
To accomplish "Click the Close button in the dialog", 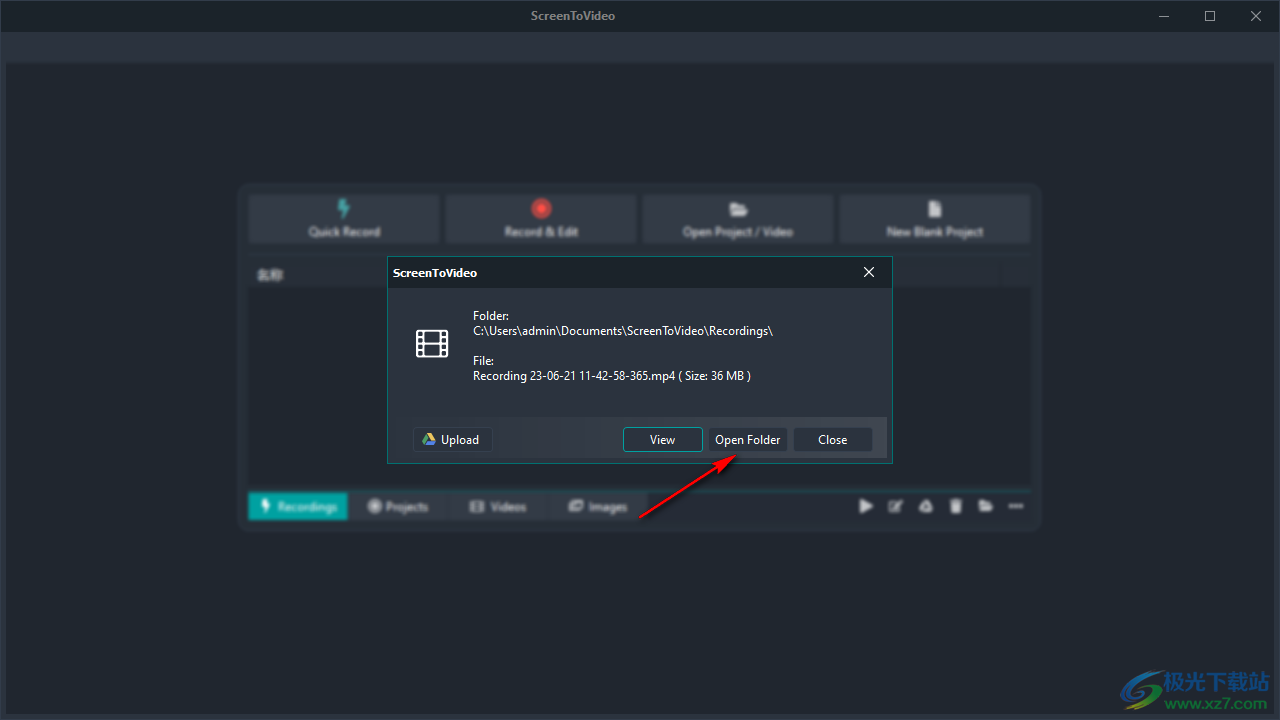I will click(832, 440).
